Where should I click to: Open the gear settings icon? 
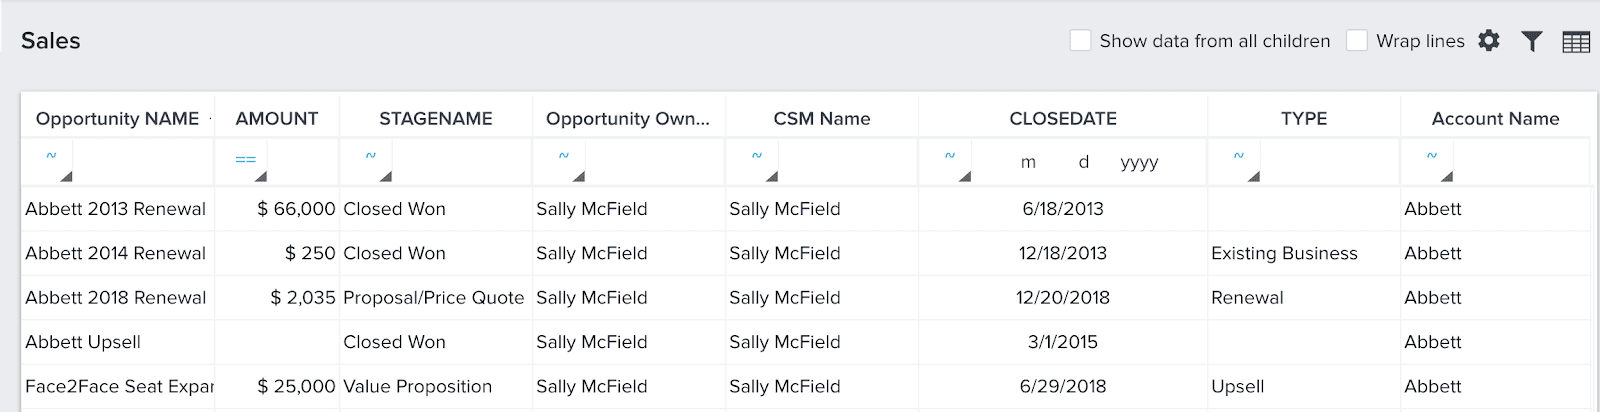[1489, 41]
